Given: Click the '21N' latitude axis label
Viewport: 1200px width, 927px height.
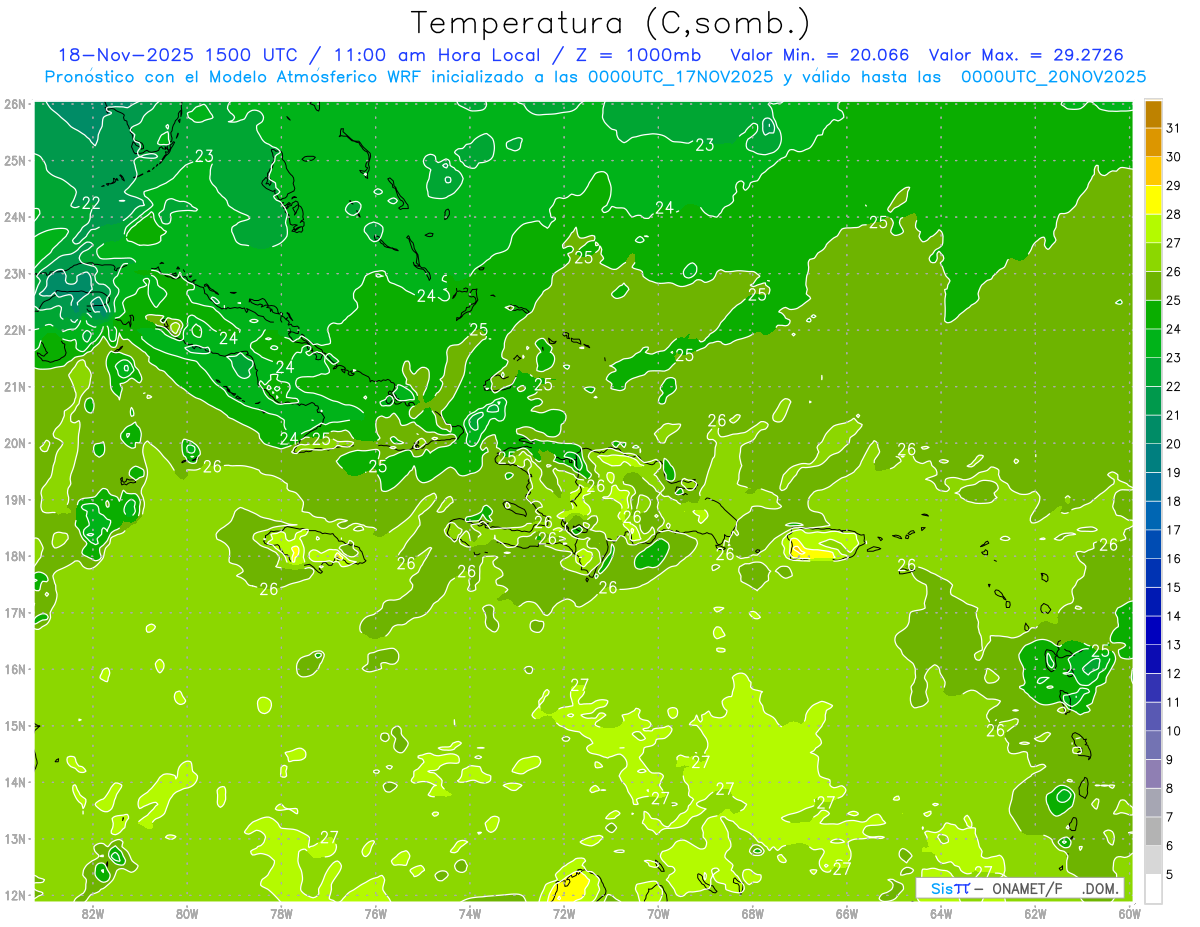Looking at the screenshot, I should click(14, 386).
